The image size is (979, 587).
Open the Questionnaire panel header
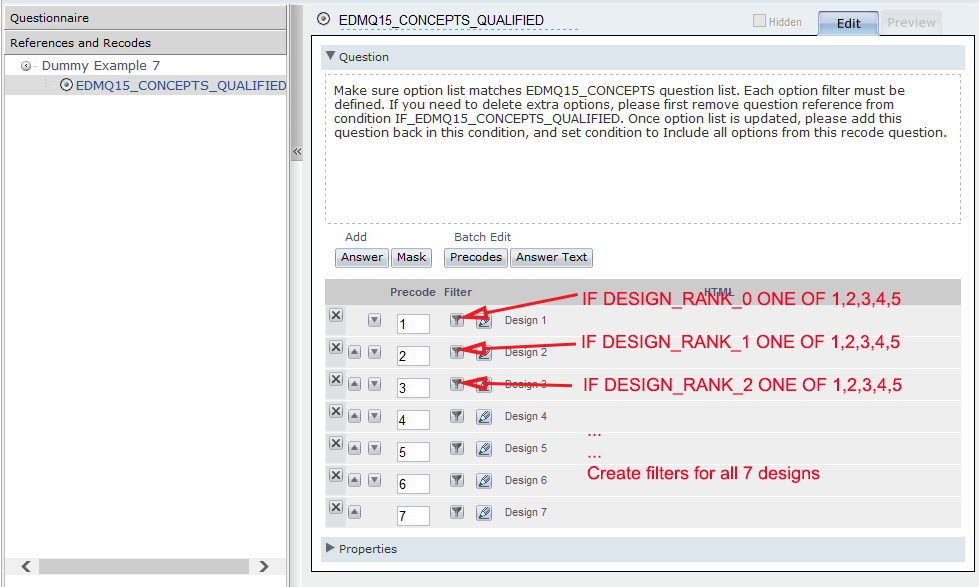click(x=145, y=18)
